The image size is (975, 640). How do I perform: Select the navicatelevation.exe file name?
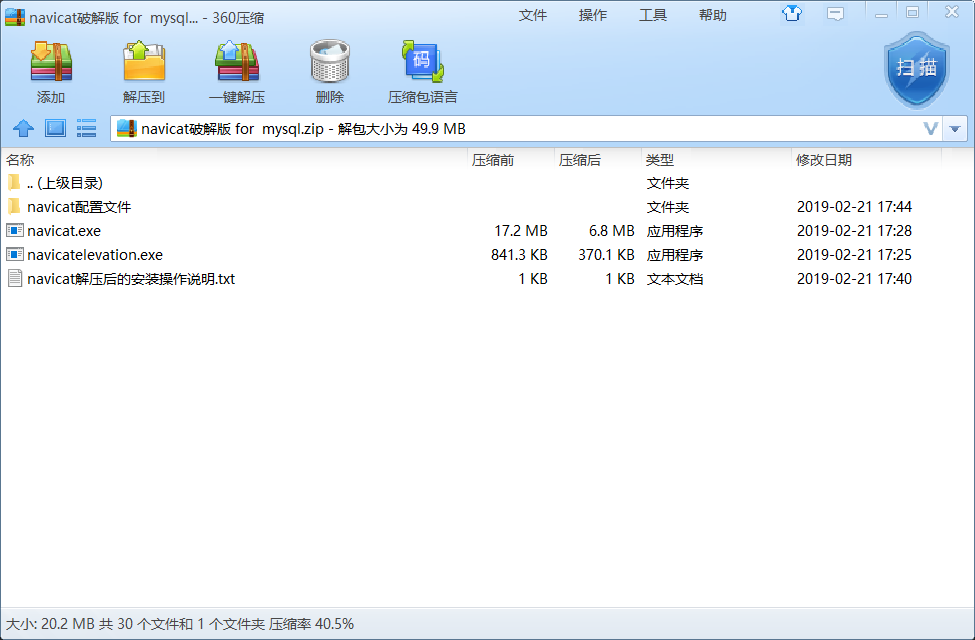pos(95,255)
